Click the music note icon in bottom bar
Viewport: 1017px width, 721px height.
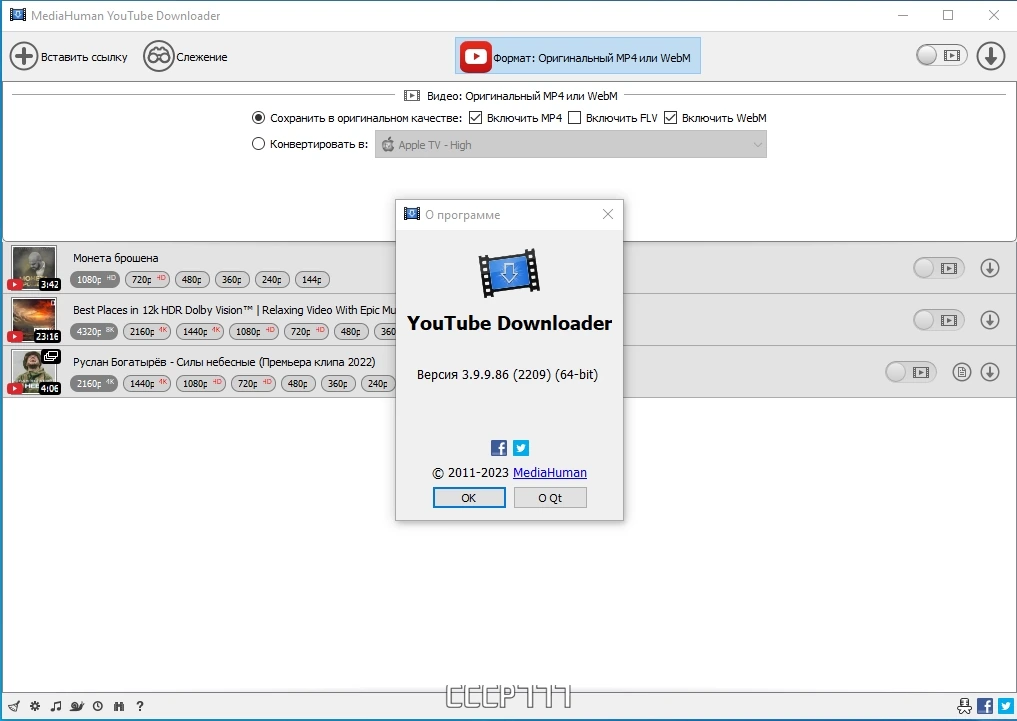point(56,706)
